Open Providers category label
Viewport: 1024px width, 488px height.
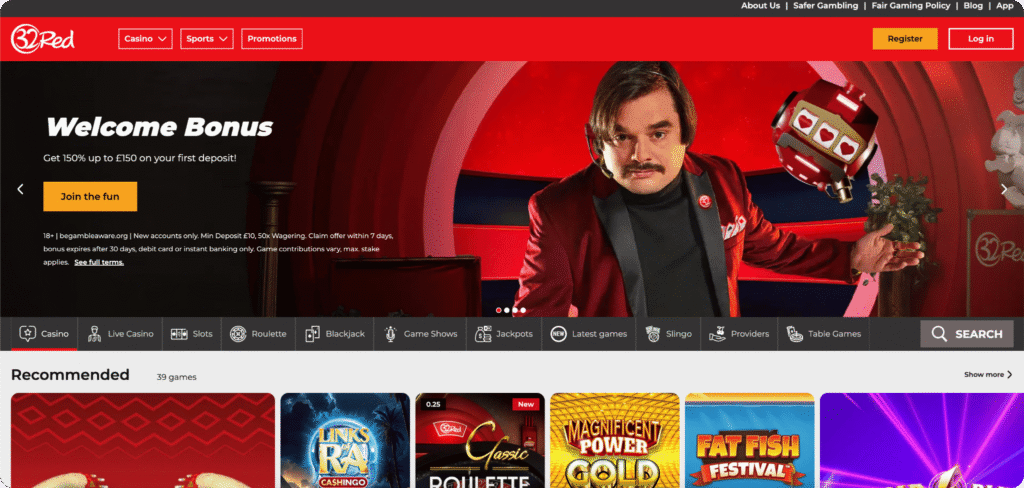750,334
